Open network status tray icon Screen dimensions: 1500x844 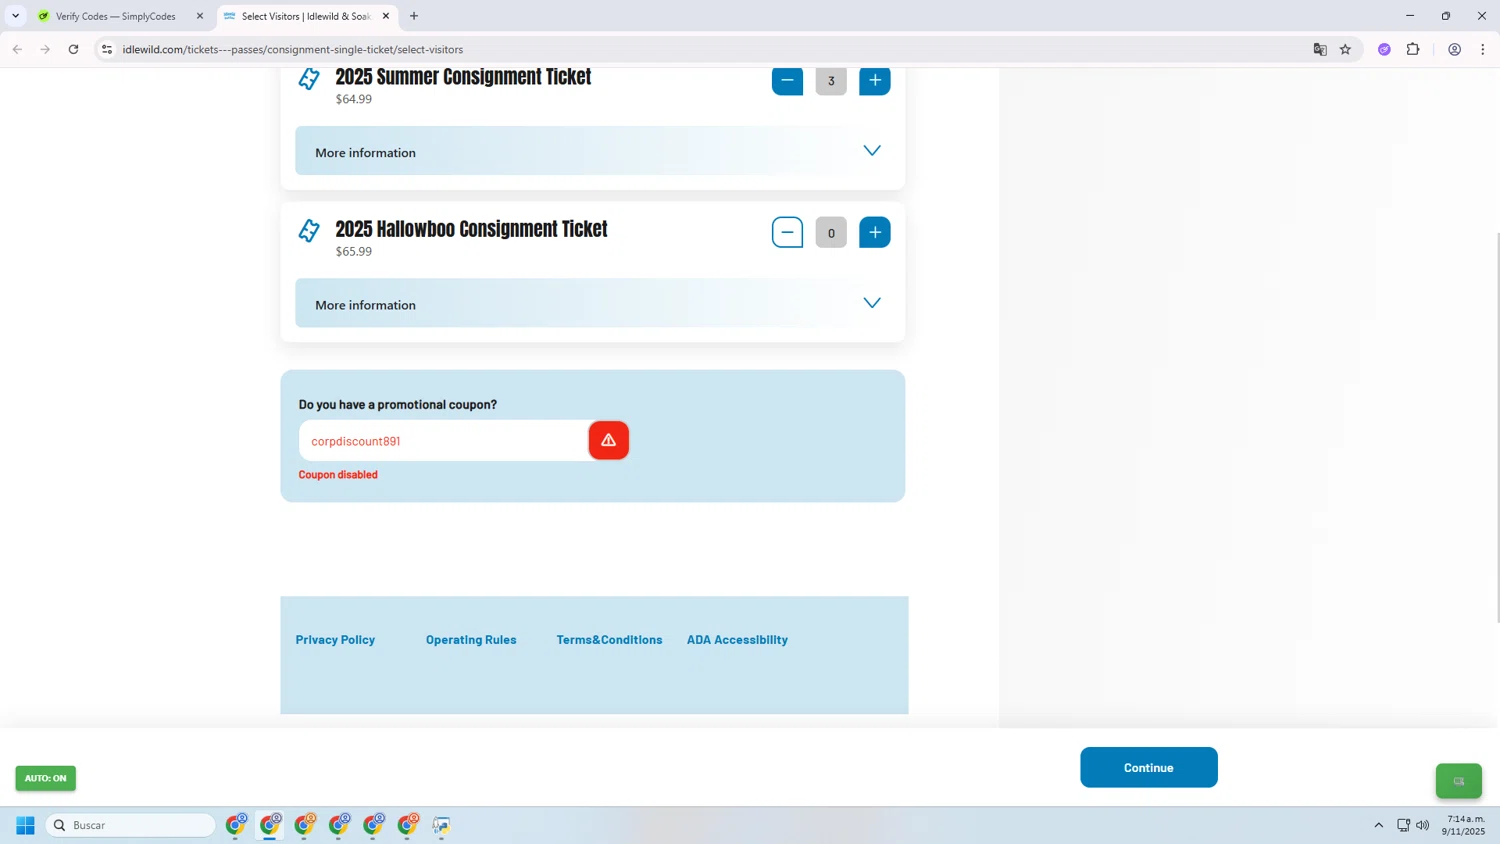(1403, 825)
